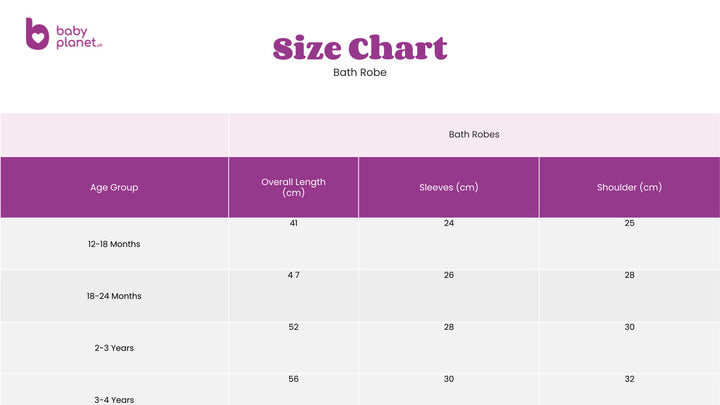Click shoulder value 25 for 12-18 Months

[x=629, y=223]
